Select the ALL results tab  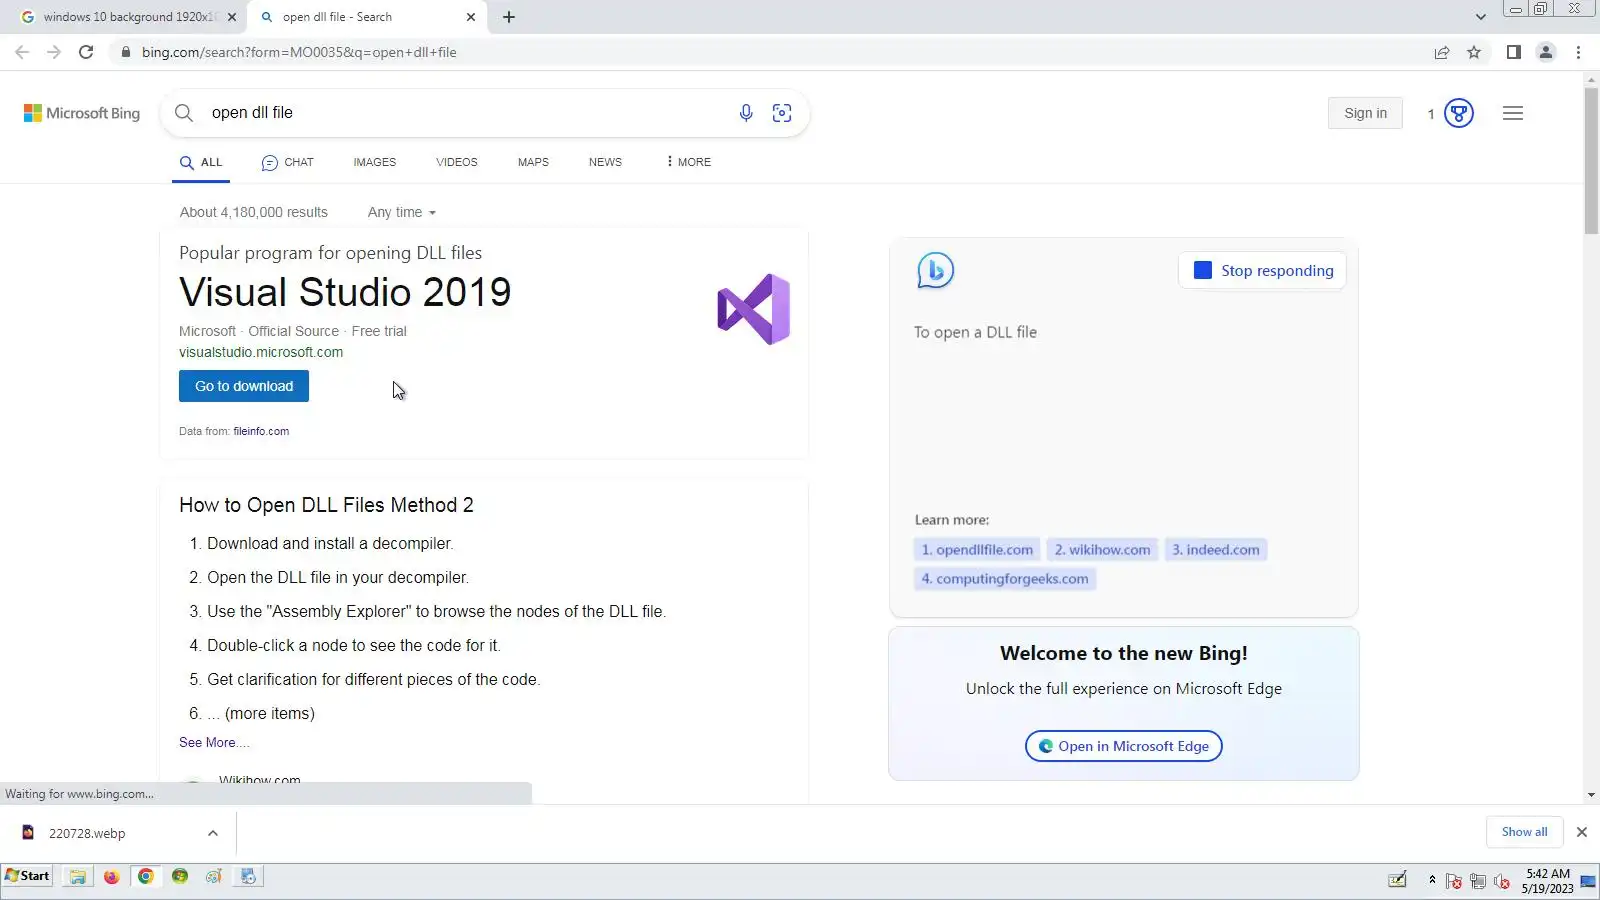pyautogui.click(x=201, y=162)
